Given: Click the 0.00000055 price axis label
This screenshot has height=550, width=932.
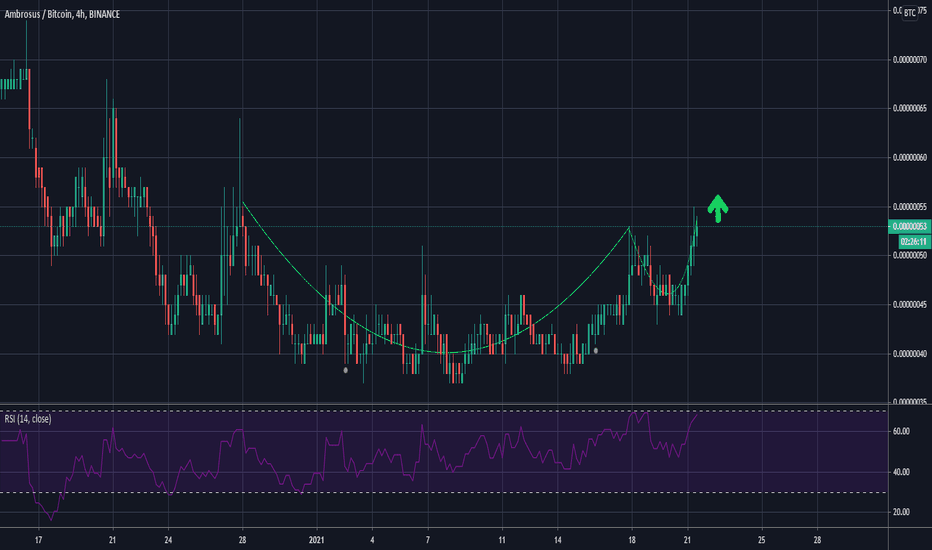Looking at the screenshot, I should tap(909, 207).
